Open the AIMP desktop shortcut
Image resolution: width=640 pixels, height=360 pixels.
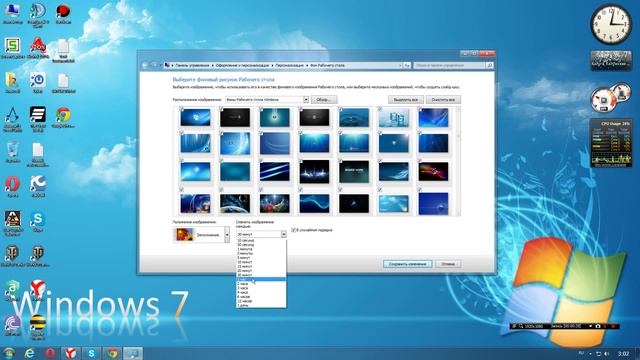click(12, 291)
